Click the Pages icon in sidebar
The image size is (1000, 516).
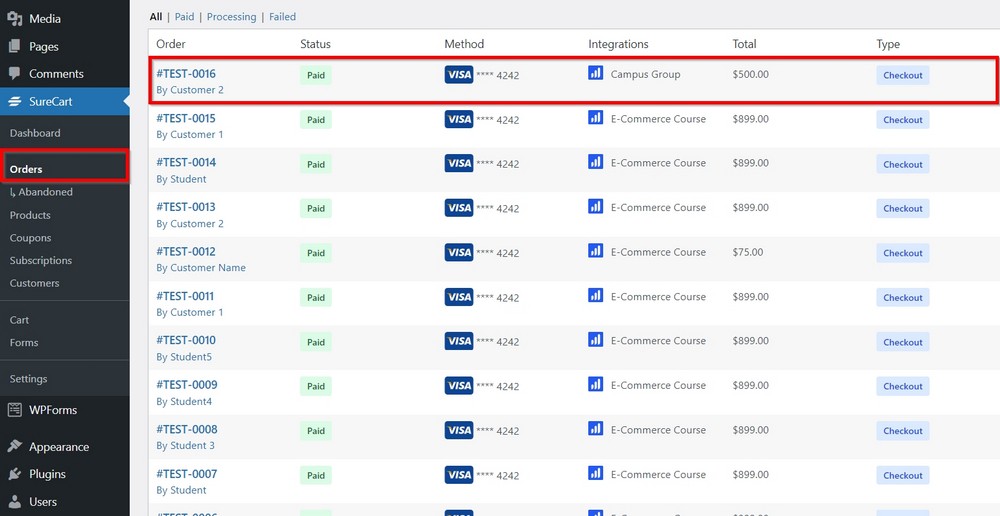pyautogui.click(x=15, y=46)
